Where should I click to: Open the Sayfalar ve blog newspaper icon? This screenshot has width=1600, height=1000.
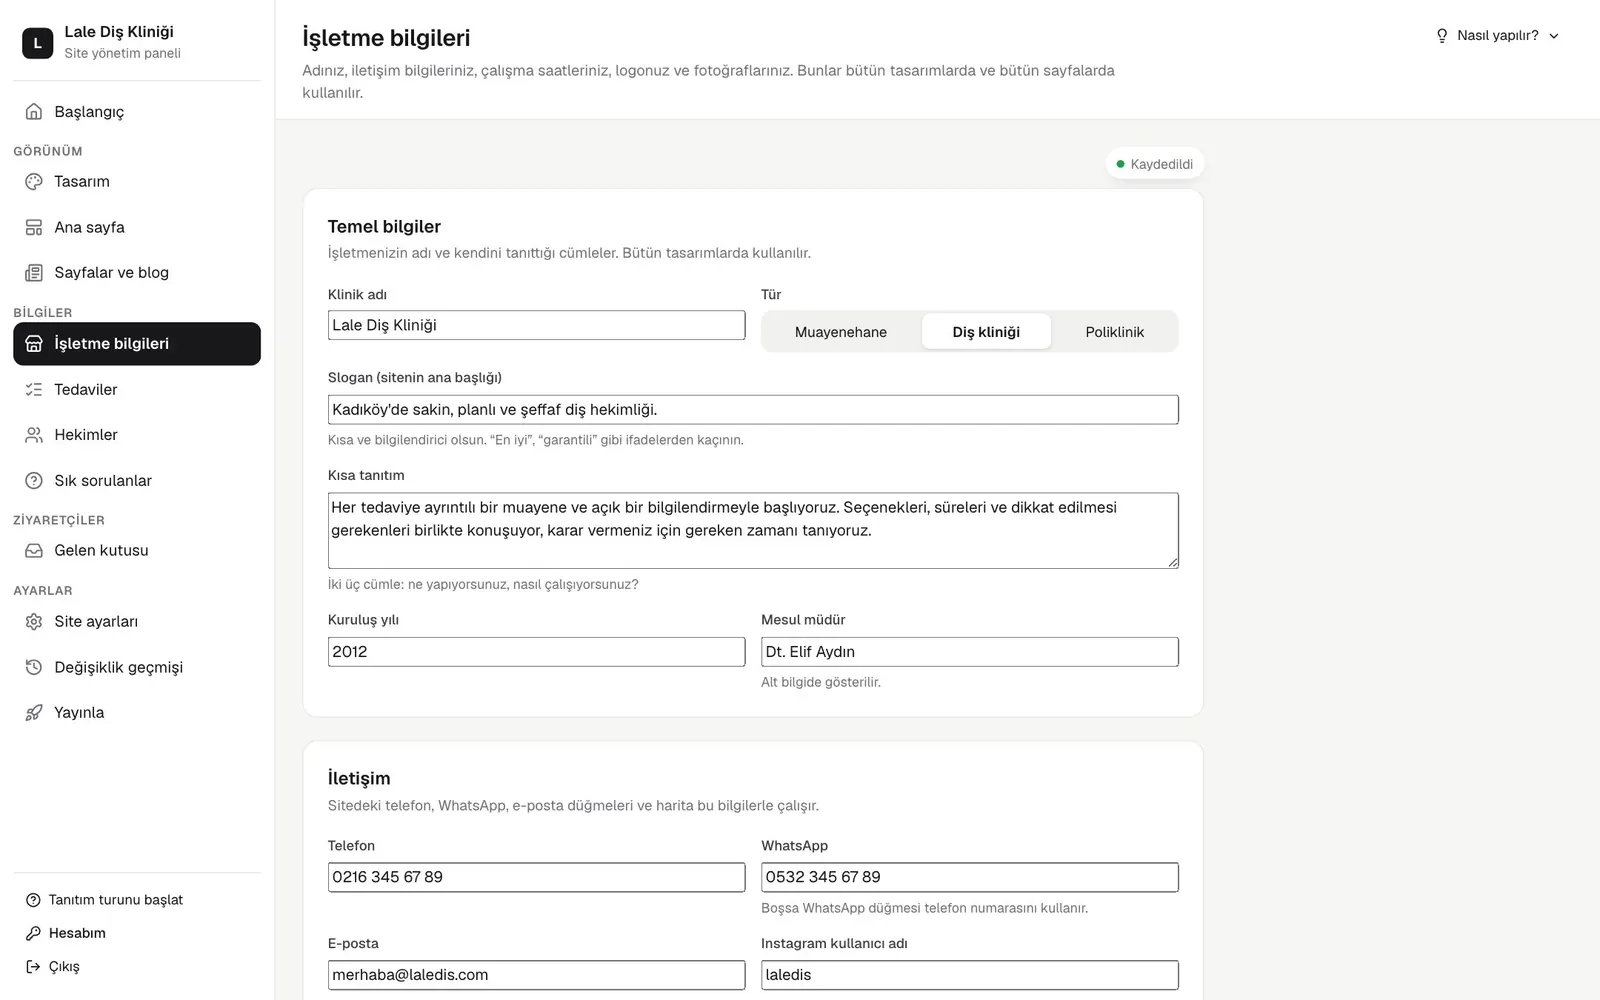34,272
